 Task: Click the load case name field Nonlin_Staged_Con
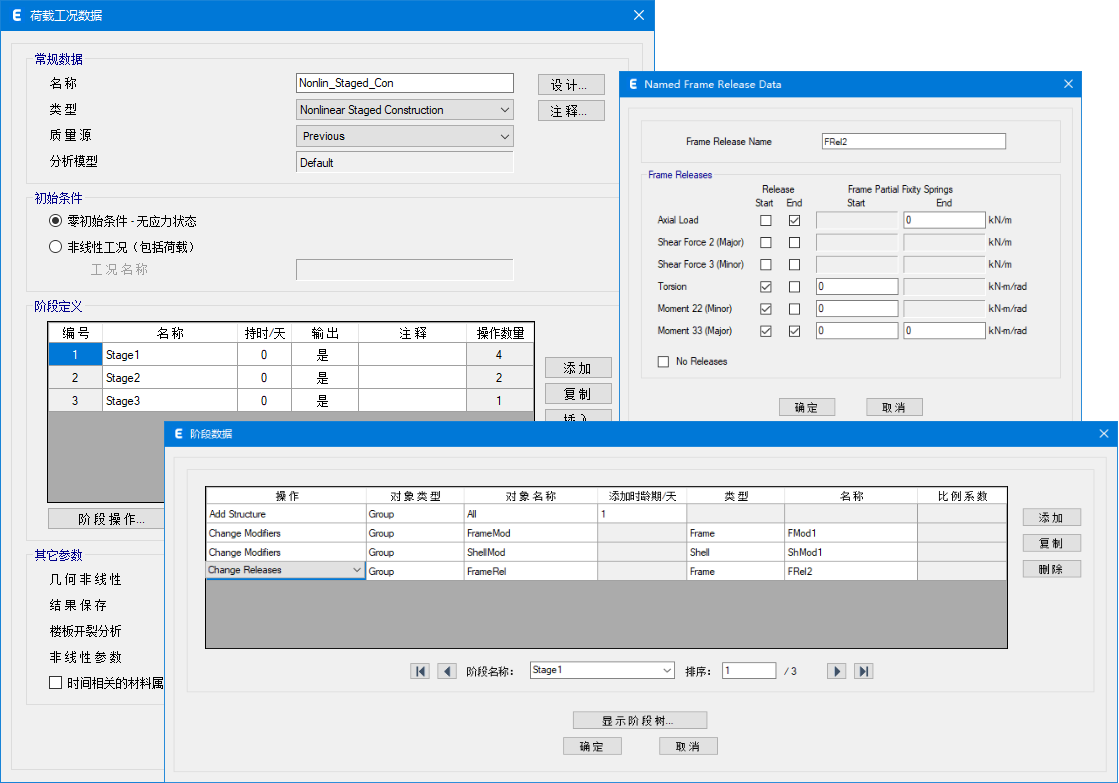tap(405, 83)
